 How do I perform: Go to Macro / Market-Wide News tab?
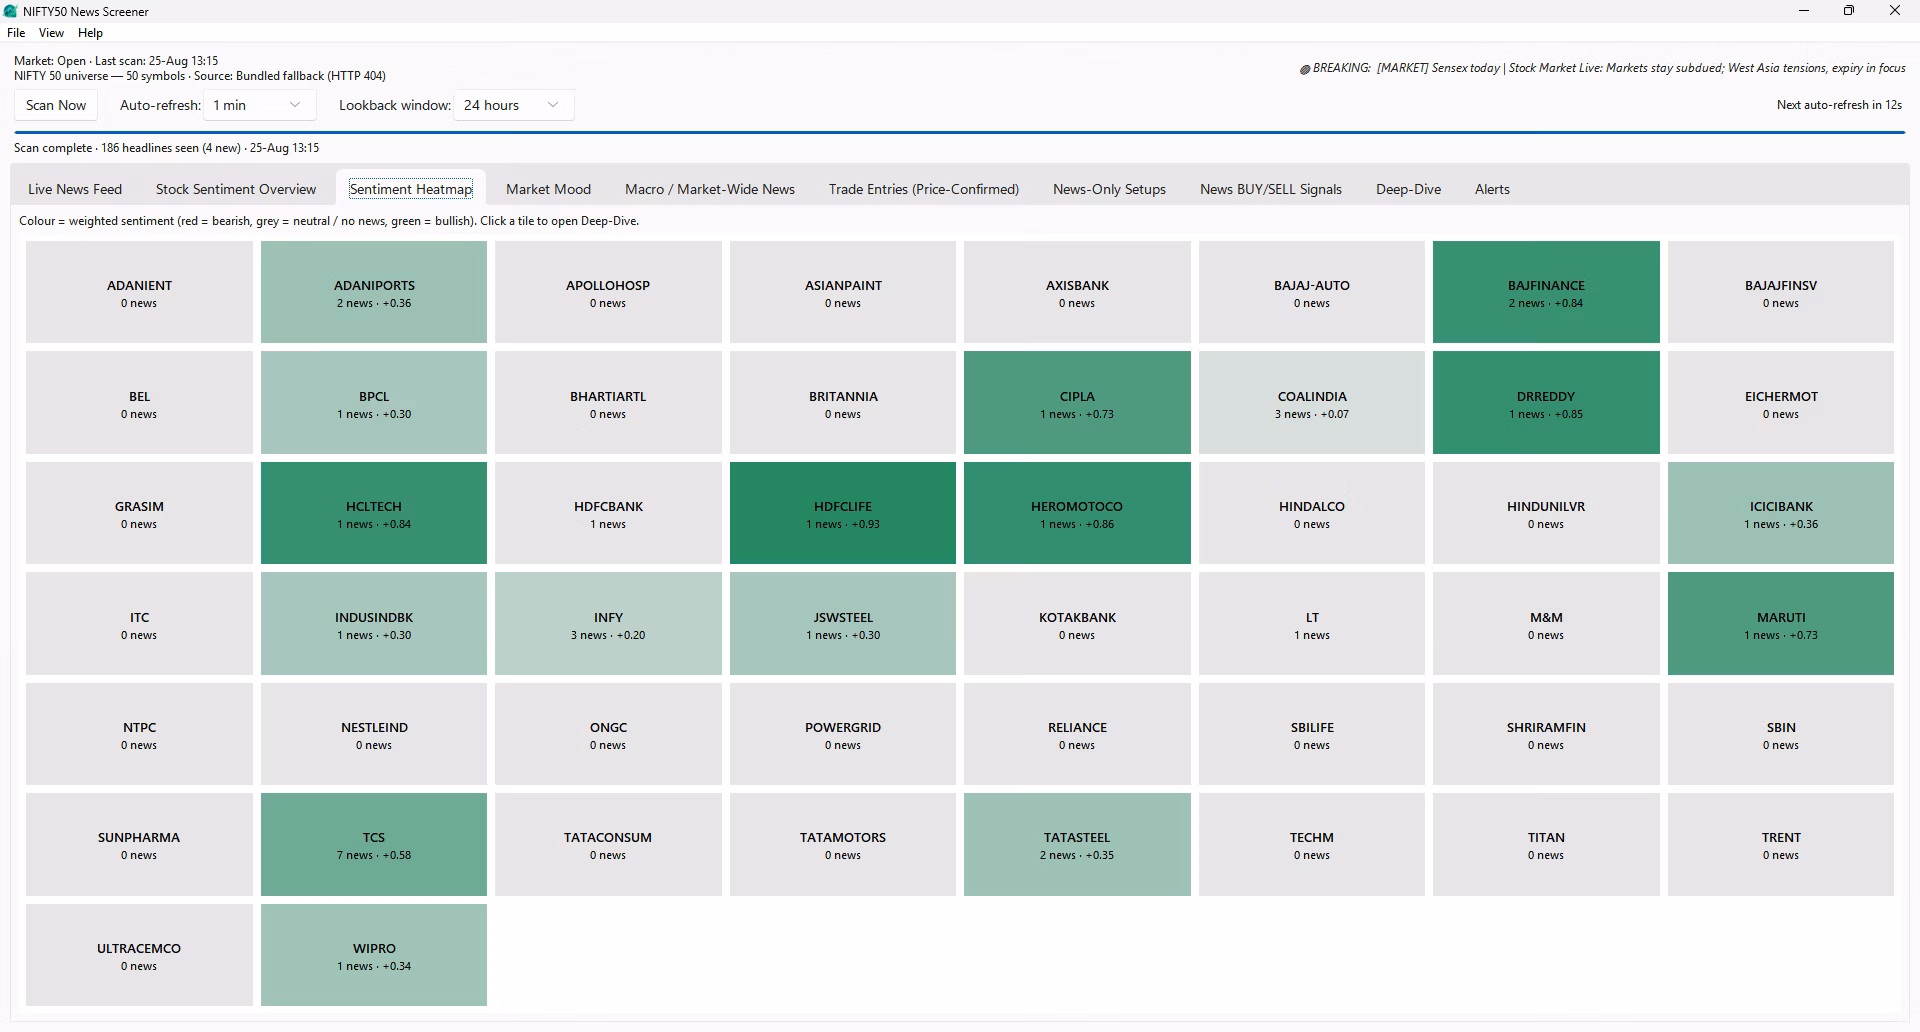pyautogui.click(x=710, y=189)
